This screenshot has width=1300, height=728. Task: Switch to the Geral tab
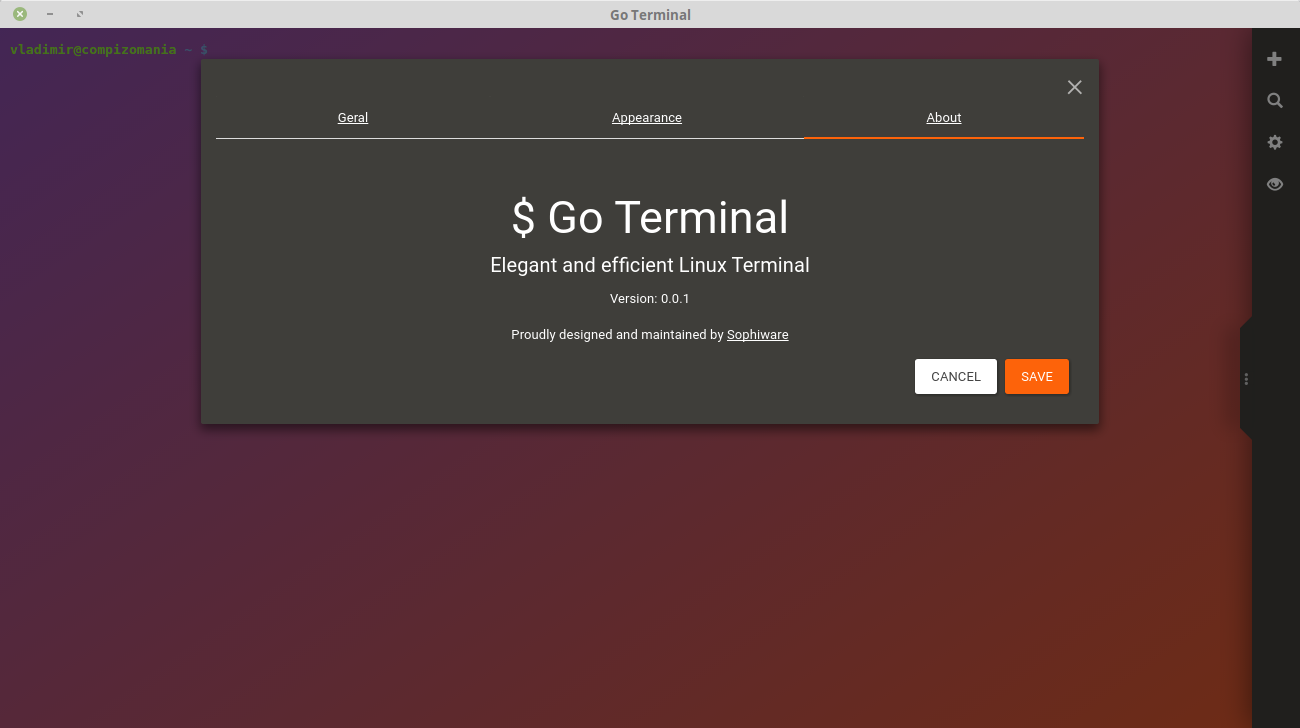[x=352, y=117]
